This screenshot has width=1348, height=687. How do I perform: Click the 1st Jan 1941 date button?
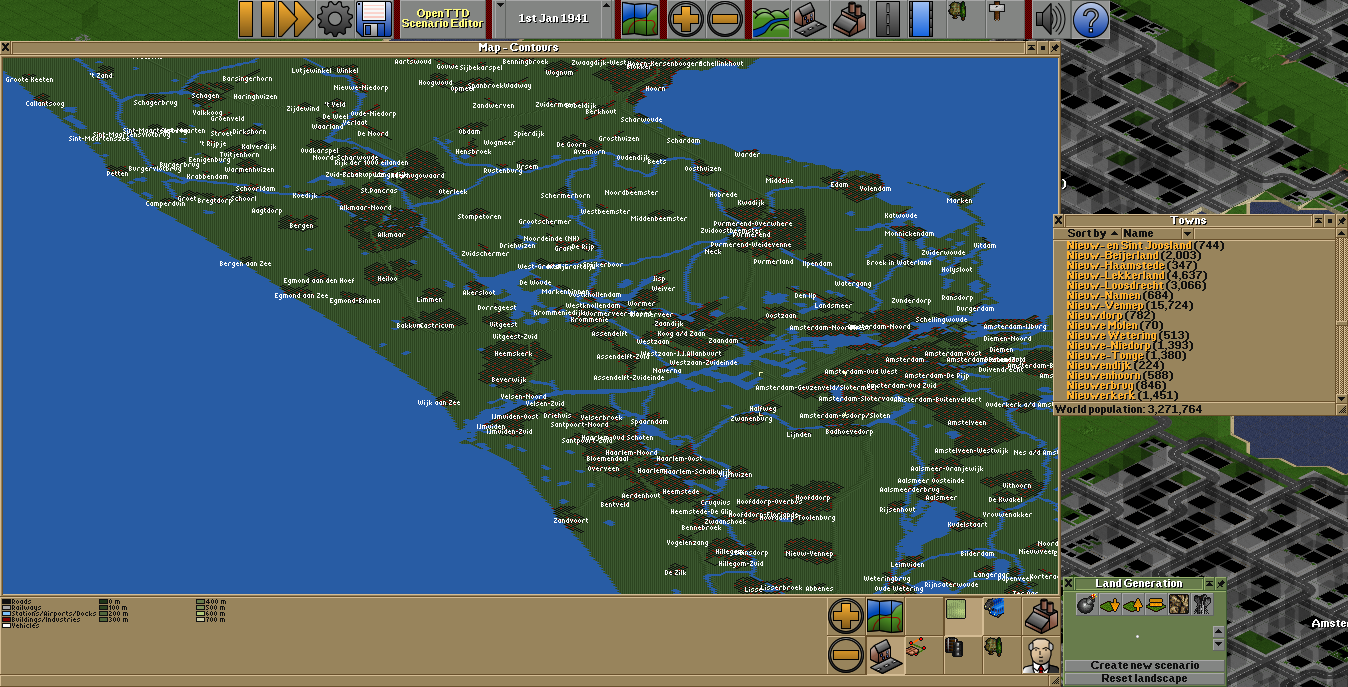pos(553,19)
